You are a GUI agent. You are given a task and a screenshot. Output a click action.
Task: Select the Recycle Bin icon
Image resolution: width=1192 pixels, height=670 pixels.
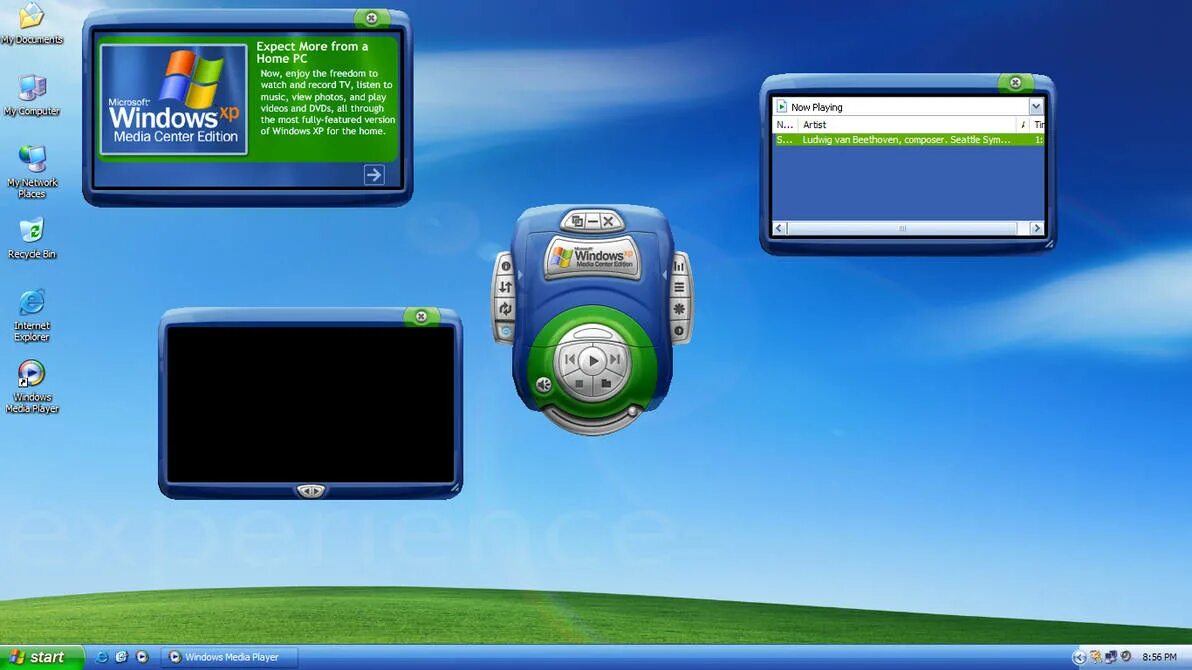[32, 239]
